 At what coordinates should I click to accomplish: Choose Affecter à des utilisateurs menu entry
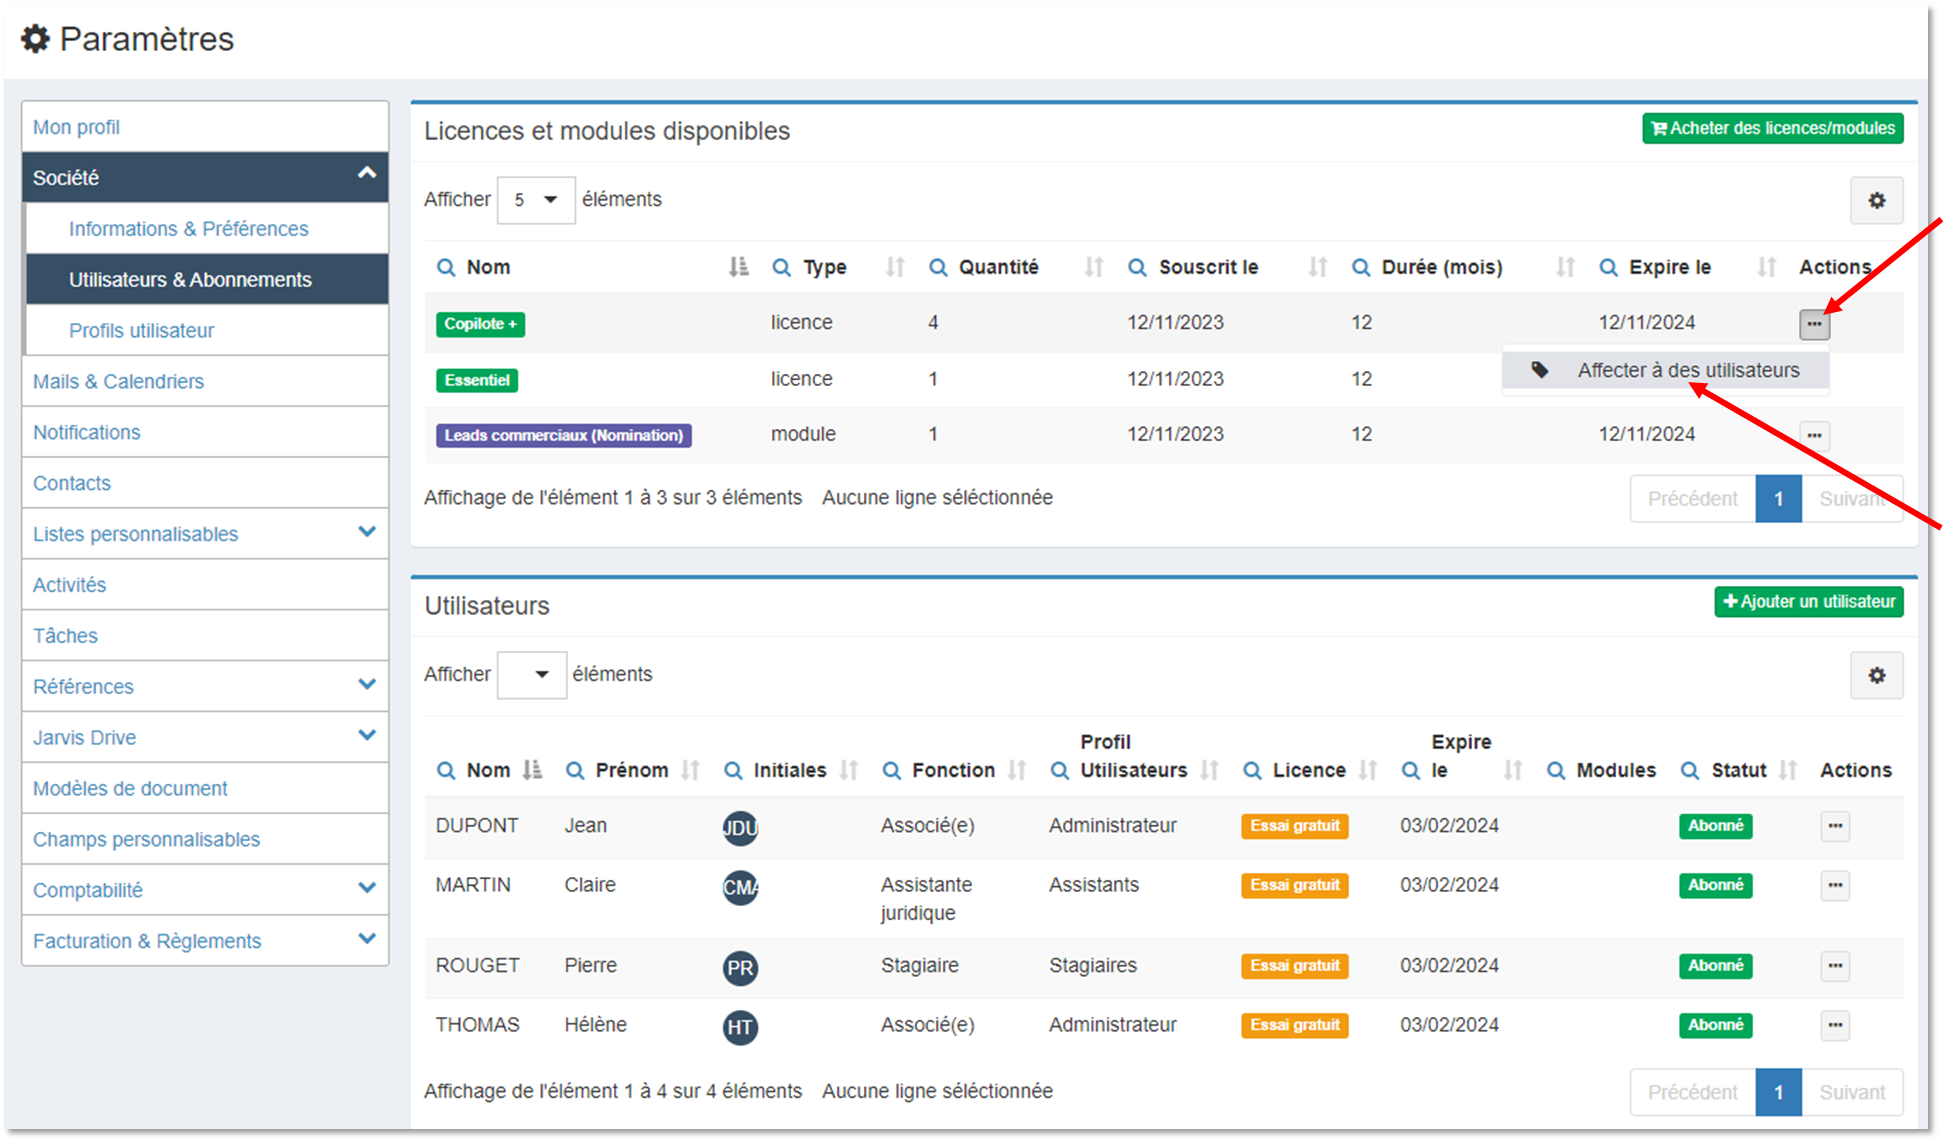(x=1666, y=370)
